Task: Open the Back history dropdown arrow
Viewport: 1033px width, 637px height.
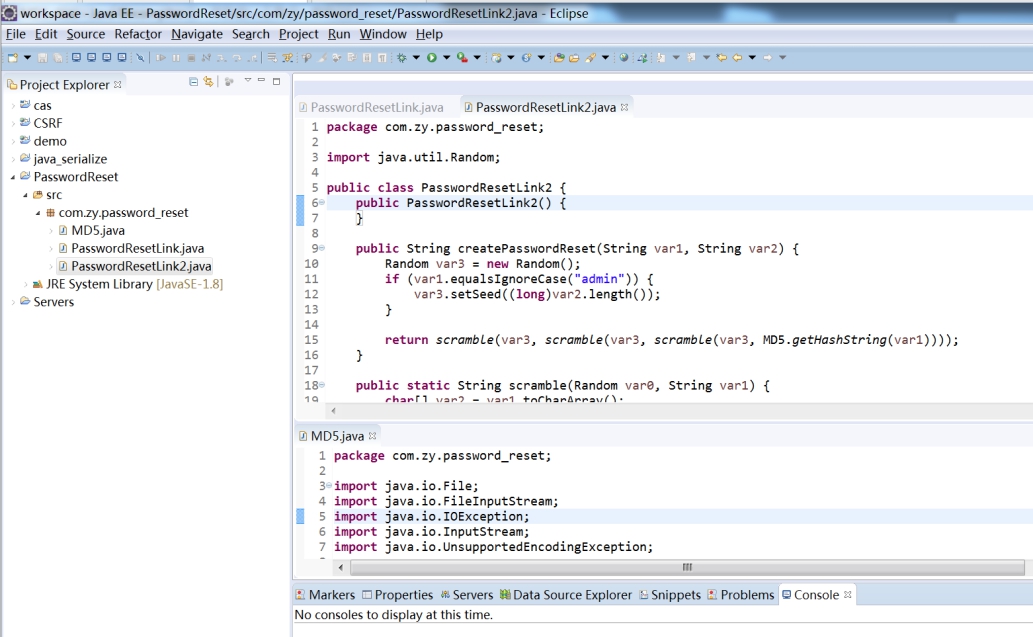Action: 752,58
